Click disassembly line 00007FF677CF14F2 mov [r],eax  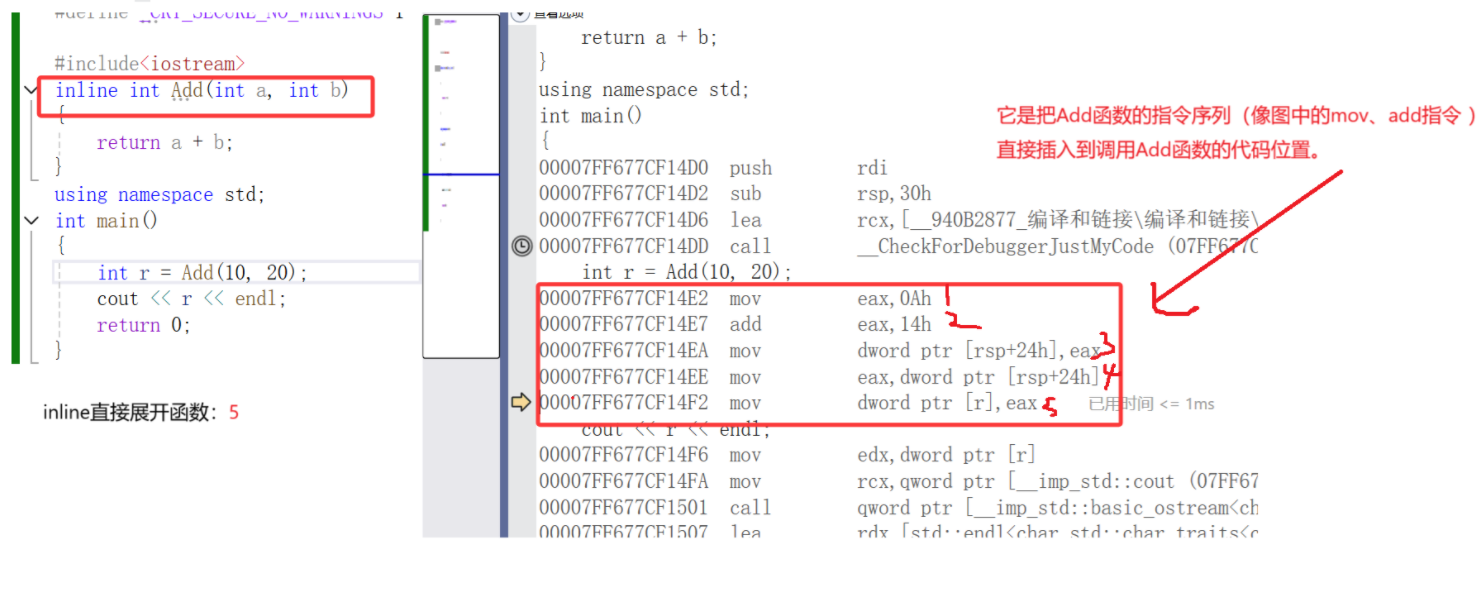pyautogui.click(x=788, y=403)
